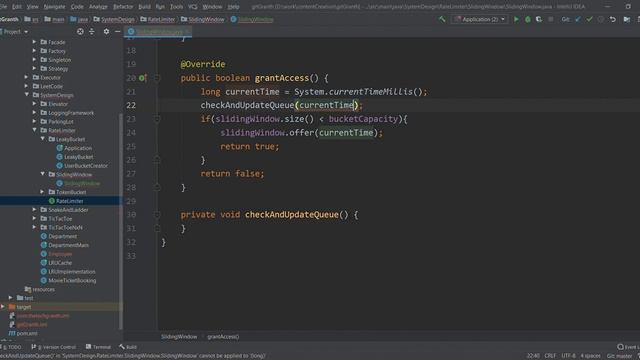The height and width of the screenshot is (360, 640).
Task: Click line number 25 in the gutter
Action: (x=131, y=146)
